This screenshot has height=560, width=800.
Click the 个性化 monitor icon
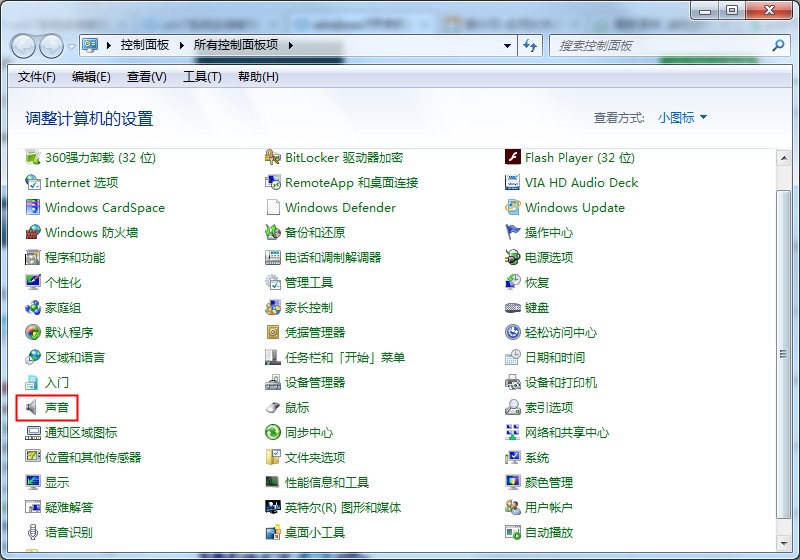tap(33, 282)
